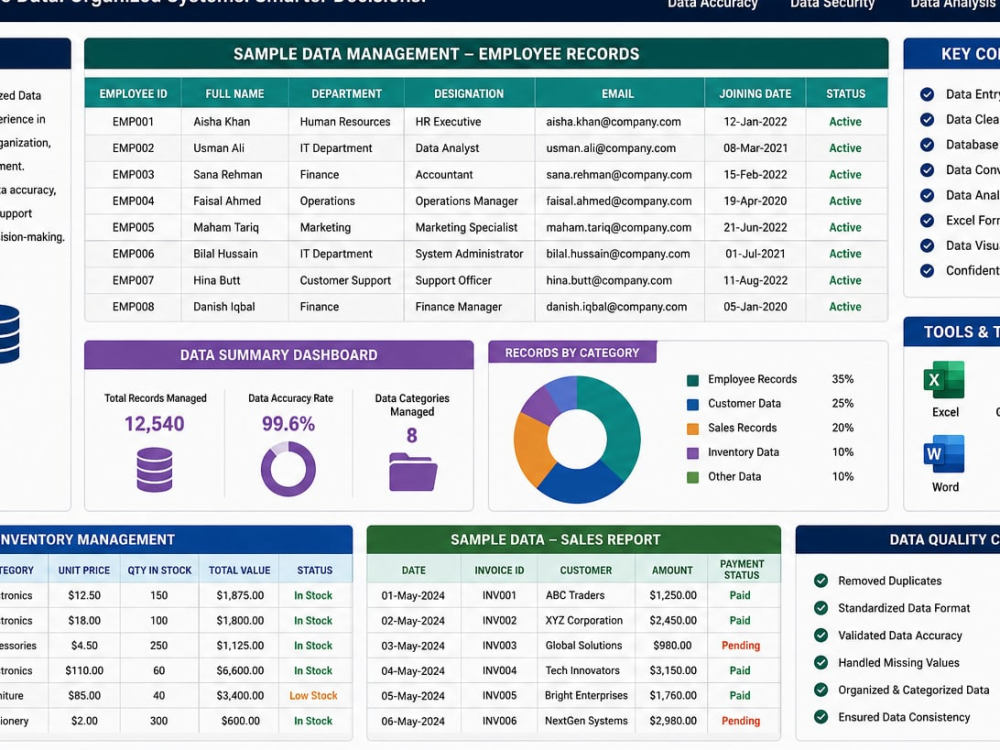Click blue check icon beside Data Conversion
1000x750 pixels.
coord(927,170)
